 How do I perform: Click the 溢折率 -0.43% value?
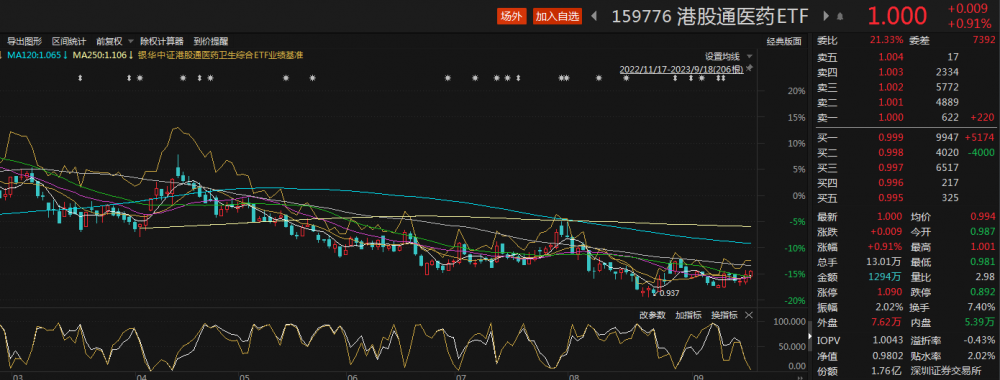click(979, 340)
